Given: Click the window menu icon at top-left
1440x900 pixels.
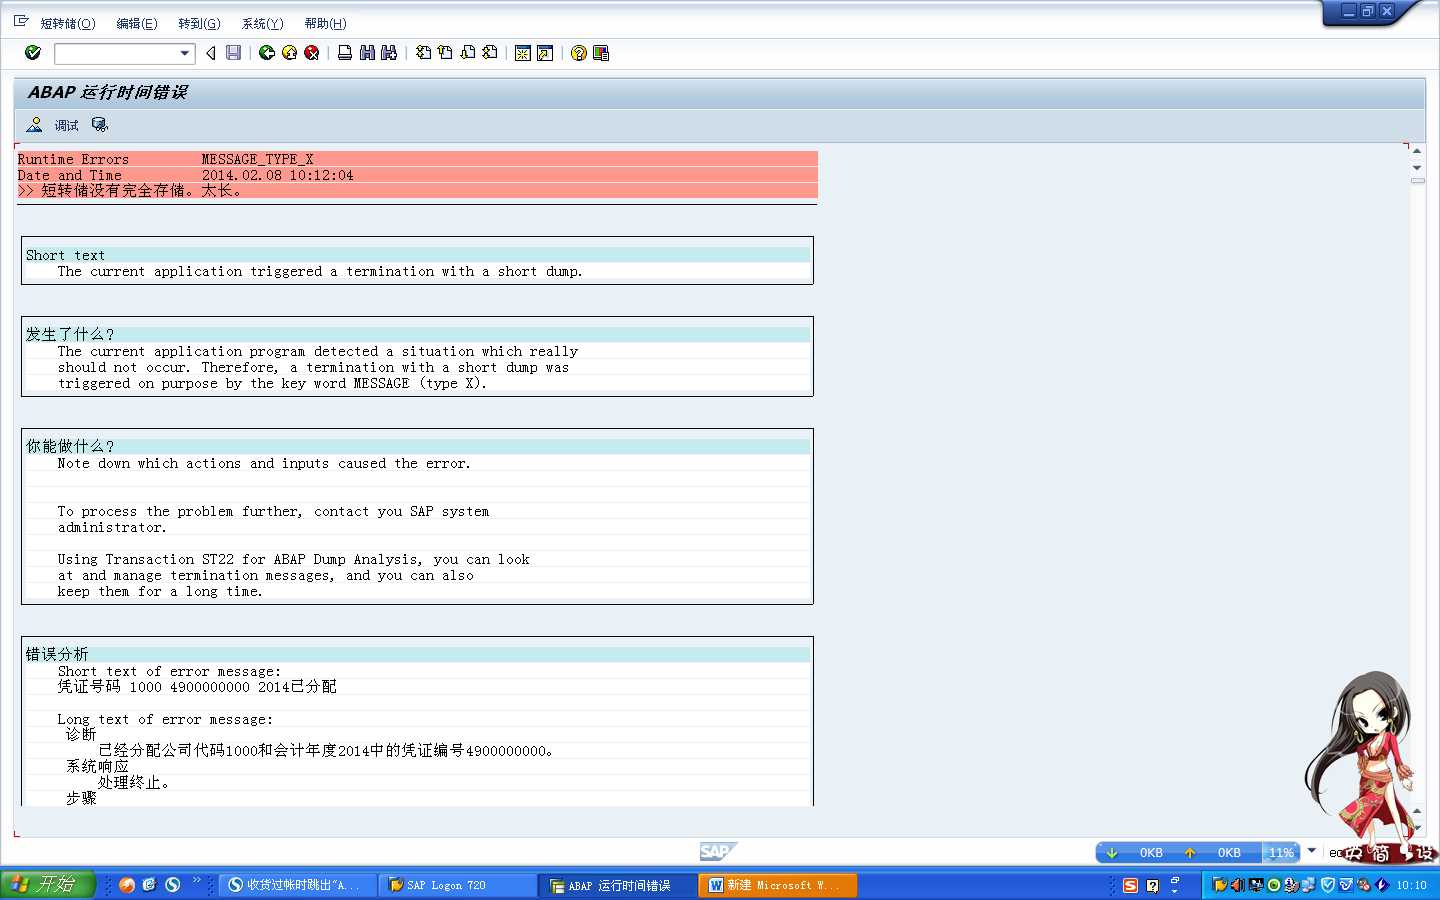Looking at the screenshot, I should coord(21,21).
